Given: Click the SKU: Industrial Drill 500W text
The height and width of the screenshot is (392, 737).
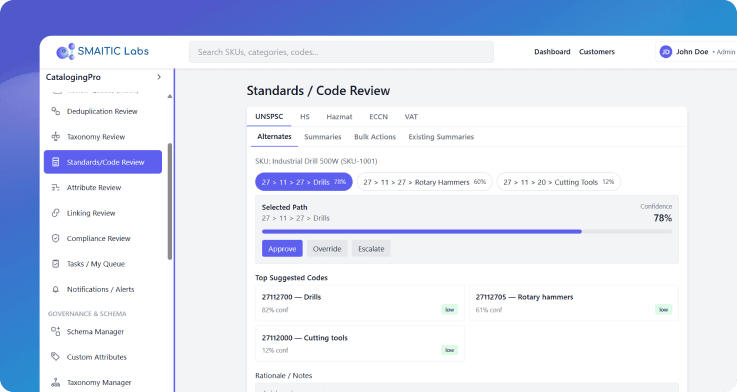Looking at the screenshot, I should pos(316,161).
